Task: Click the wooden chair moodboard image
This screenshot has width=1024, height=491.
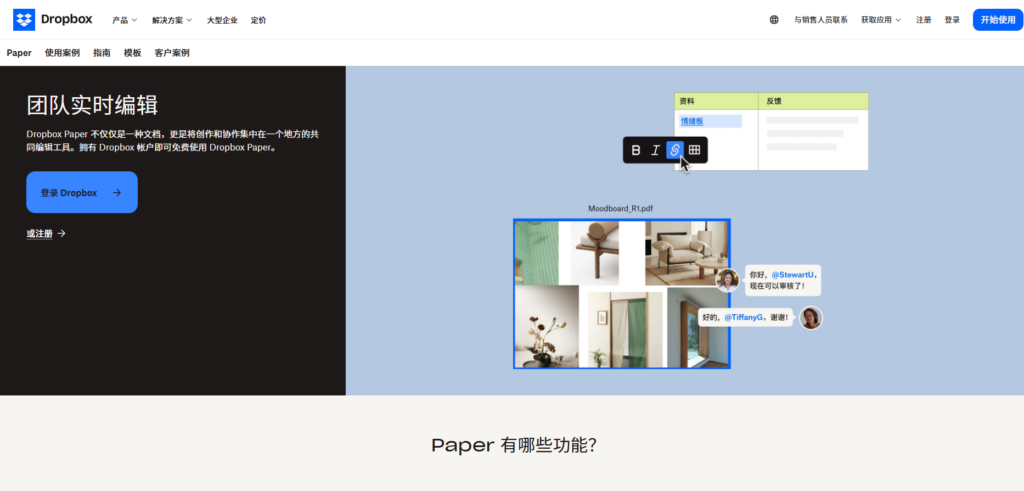Action: 595,253
